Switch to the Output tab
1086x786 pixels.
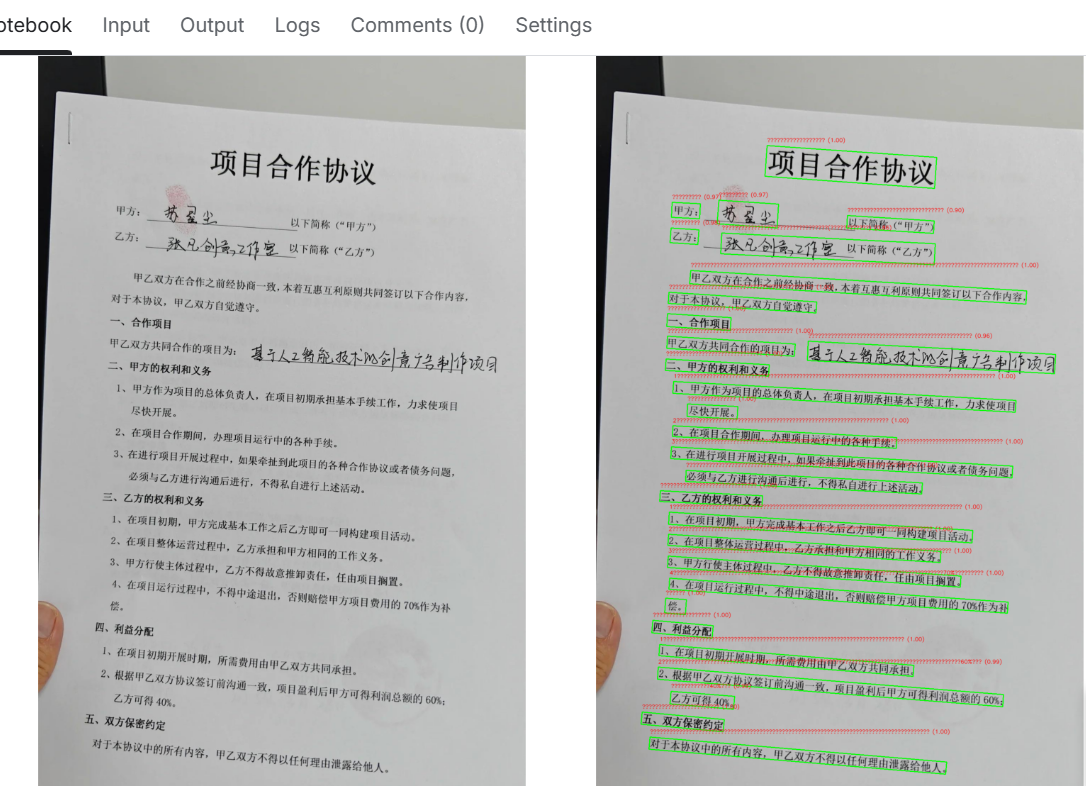[x=211, y=25]
